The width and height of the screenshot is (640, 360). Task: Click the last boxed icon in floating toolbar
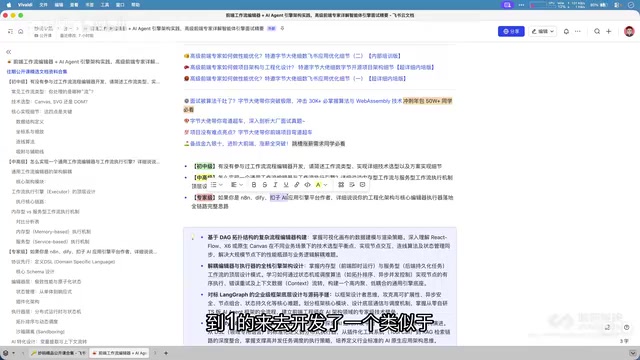362,185
